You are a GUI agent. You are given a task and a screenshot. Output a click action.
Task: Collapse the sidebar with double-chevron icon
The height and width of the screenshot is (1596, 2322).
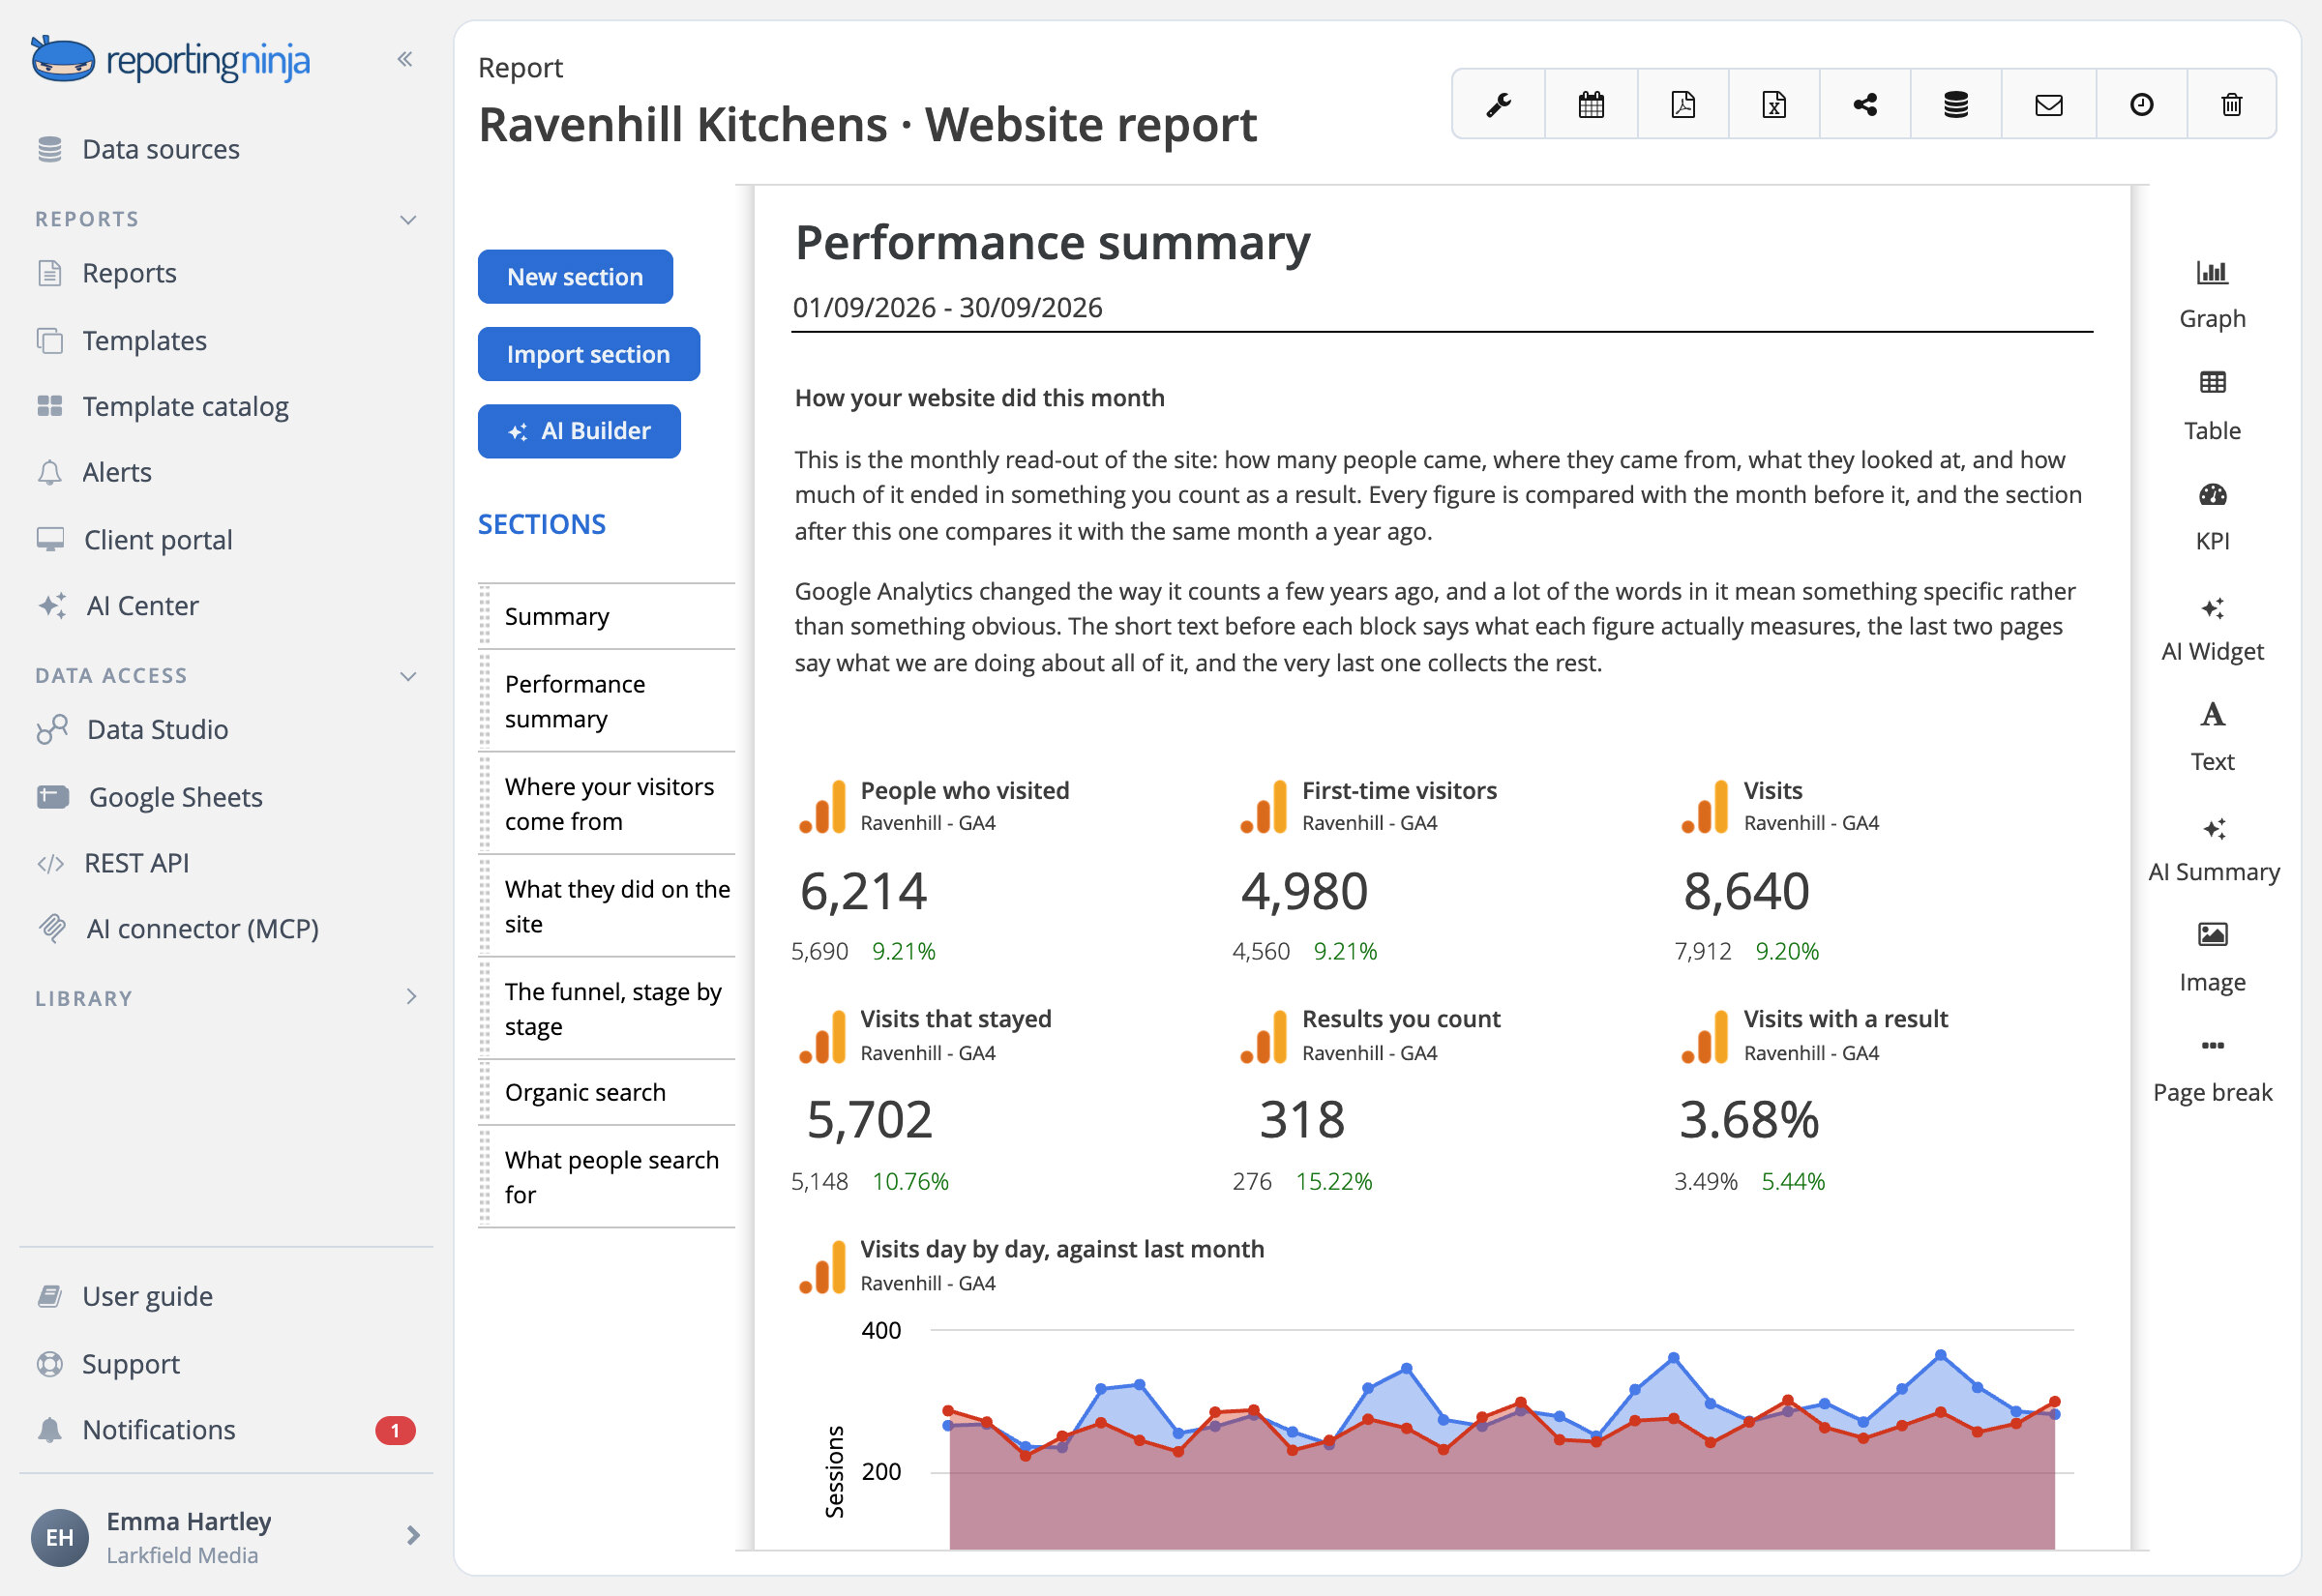pyautogui.click(x=405, y=59)
